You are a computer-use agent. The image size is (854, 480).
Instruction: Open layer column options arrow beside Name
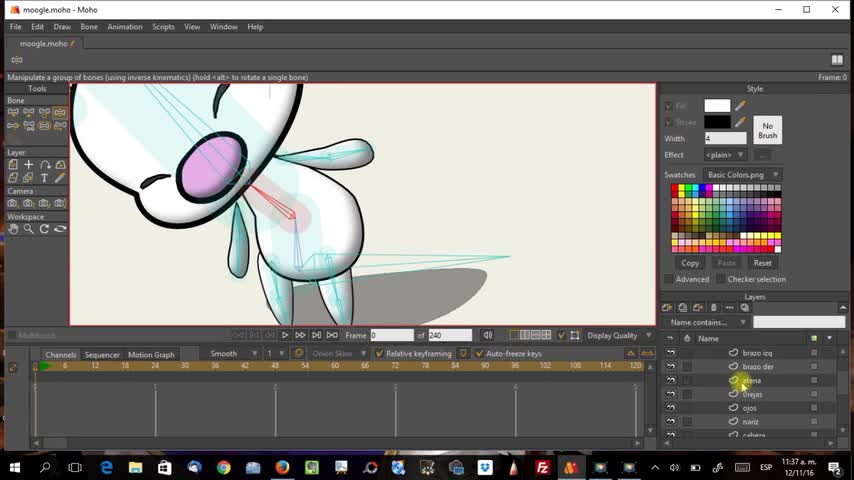[829, 338]
